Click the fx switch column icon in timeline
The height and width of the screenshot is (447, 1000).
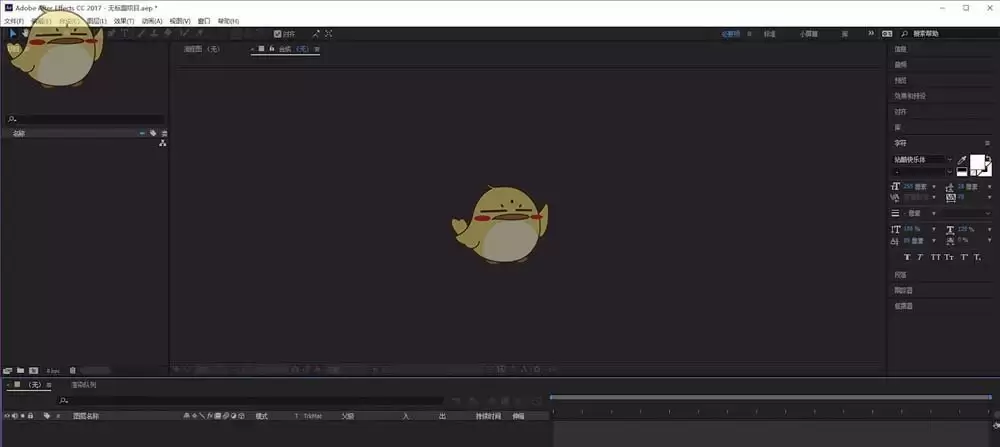tap(210, 416)
